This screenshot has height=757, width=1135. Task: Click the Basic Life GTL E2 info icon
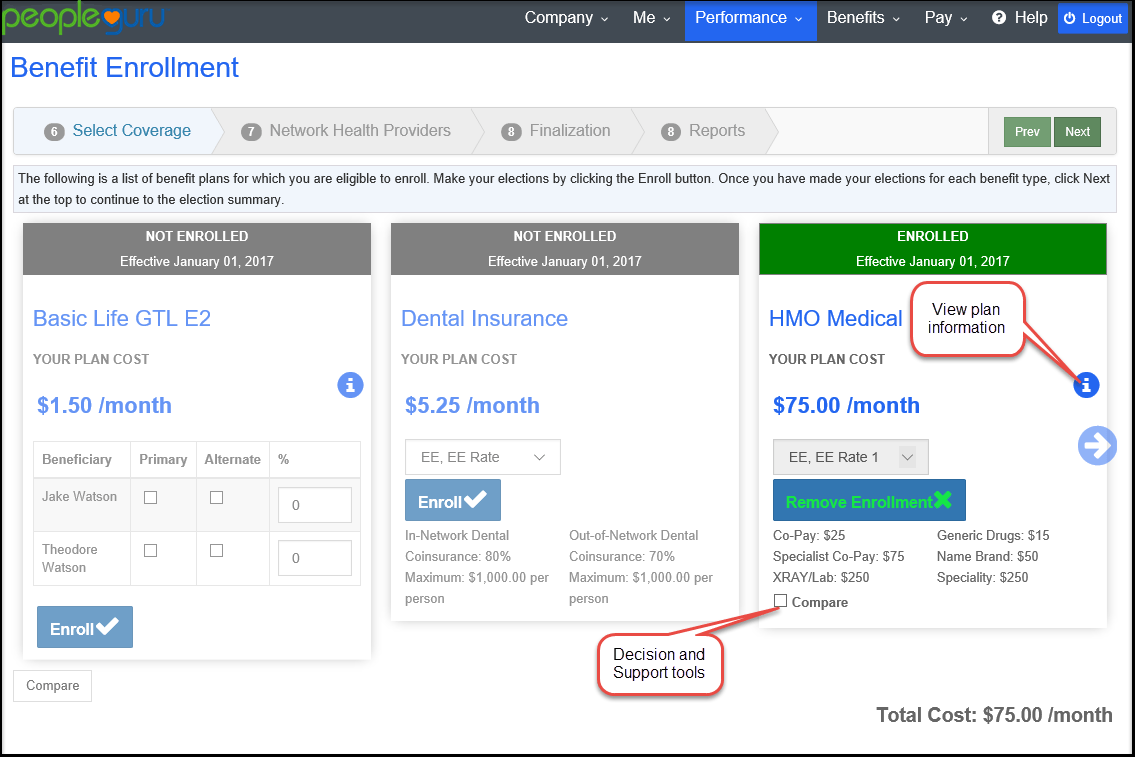[350, 385]
